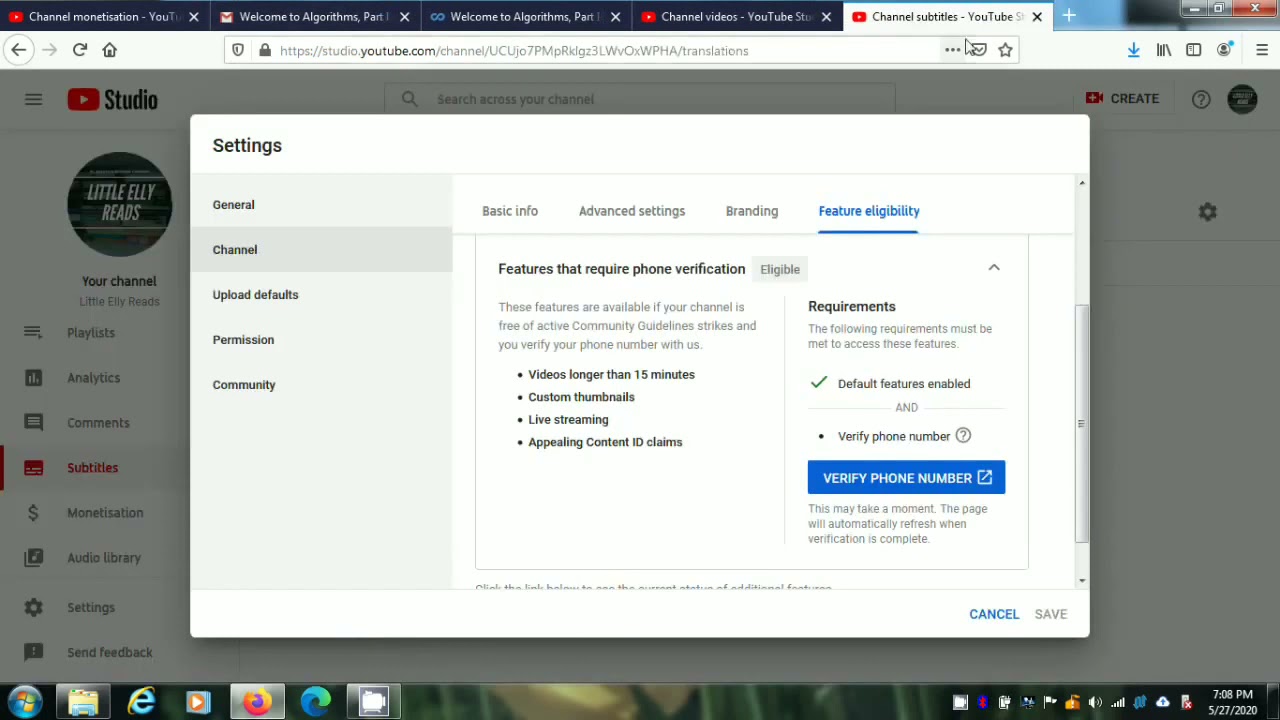Viewport: 1280px width, 720px height.
Task: Click the Little Elly Reads channel thumbnail
Action: point(119,205)
